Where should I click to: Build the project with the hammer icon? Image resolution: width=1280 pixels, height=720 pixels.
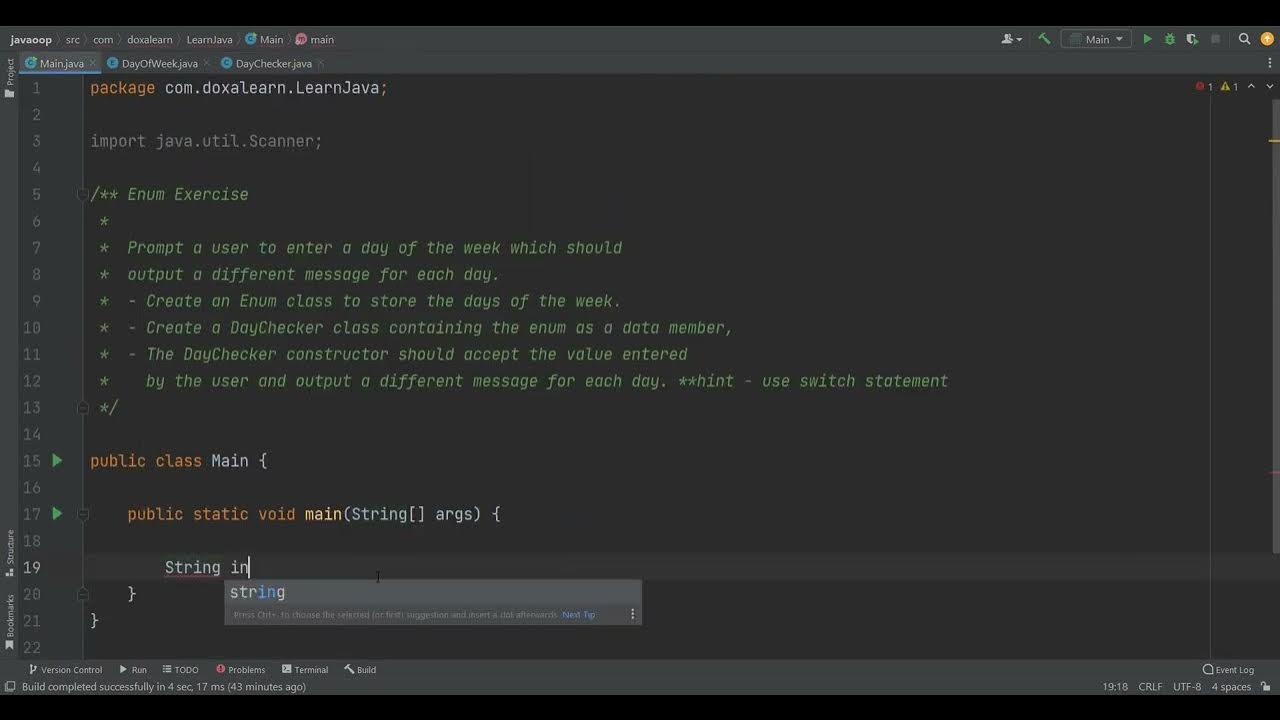(x=1044, y=39)
